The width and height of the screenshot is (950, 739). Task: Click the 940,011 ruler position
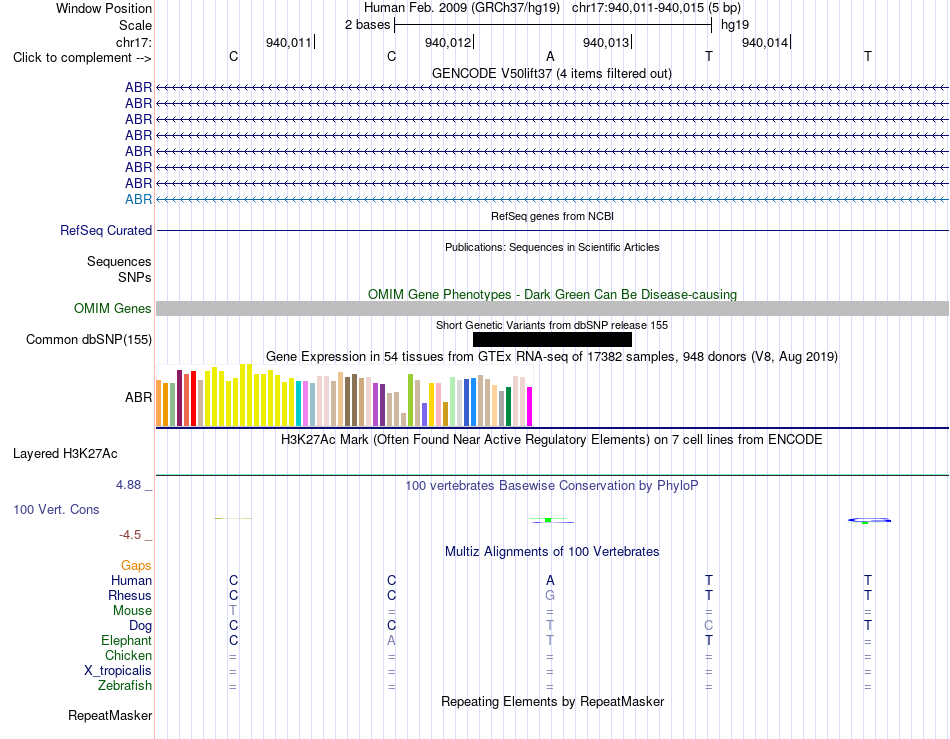(289, 42)
